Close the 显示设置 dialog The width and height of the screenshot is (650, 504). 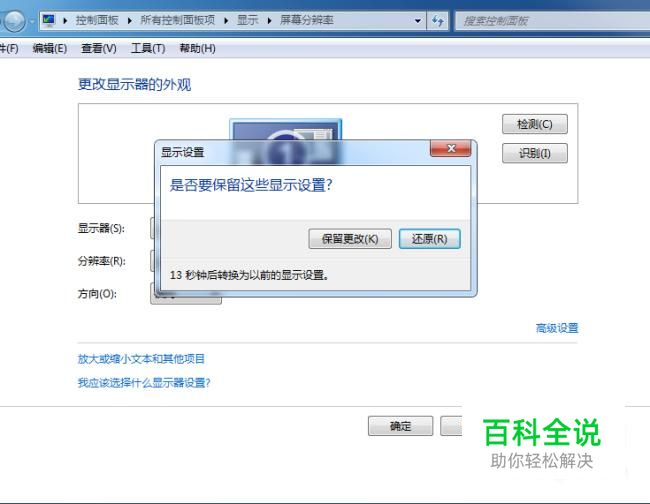(451, 148)
